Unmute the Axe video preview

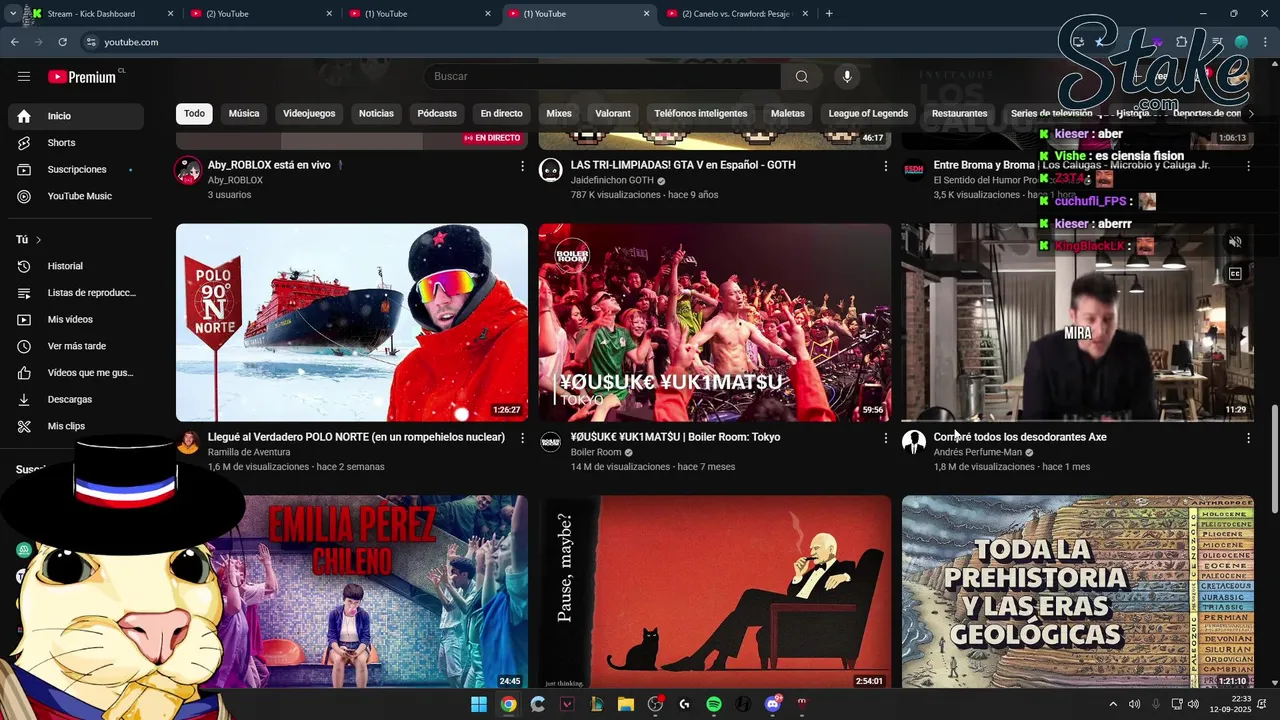point(1235,242)
